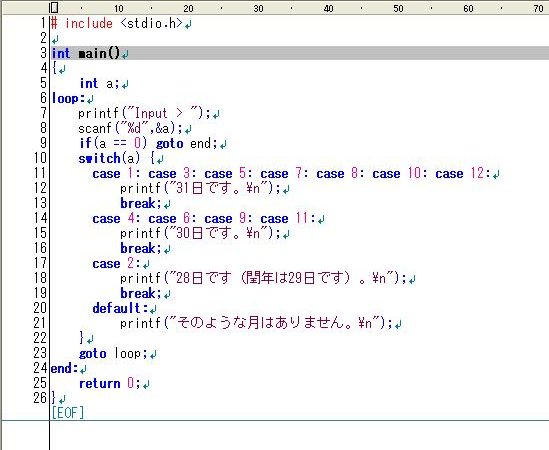Screen dimensions: 549x450
Task: Click printf "31日です。" statement
Action: 200,188
